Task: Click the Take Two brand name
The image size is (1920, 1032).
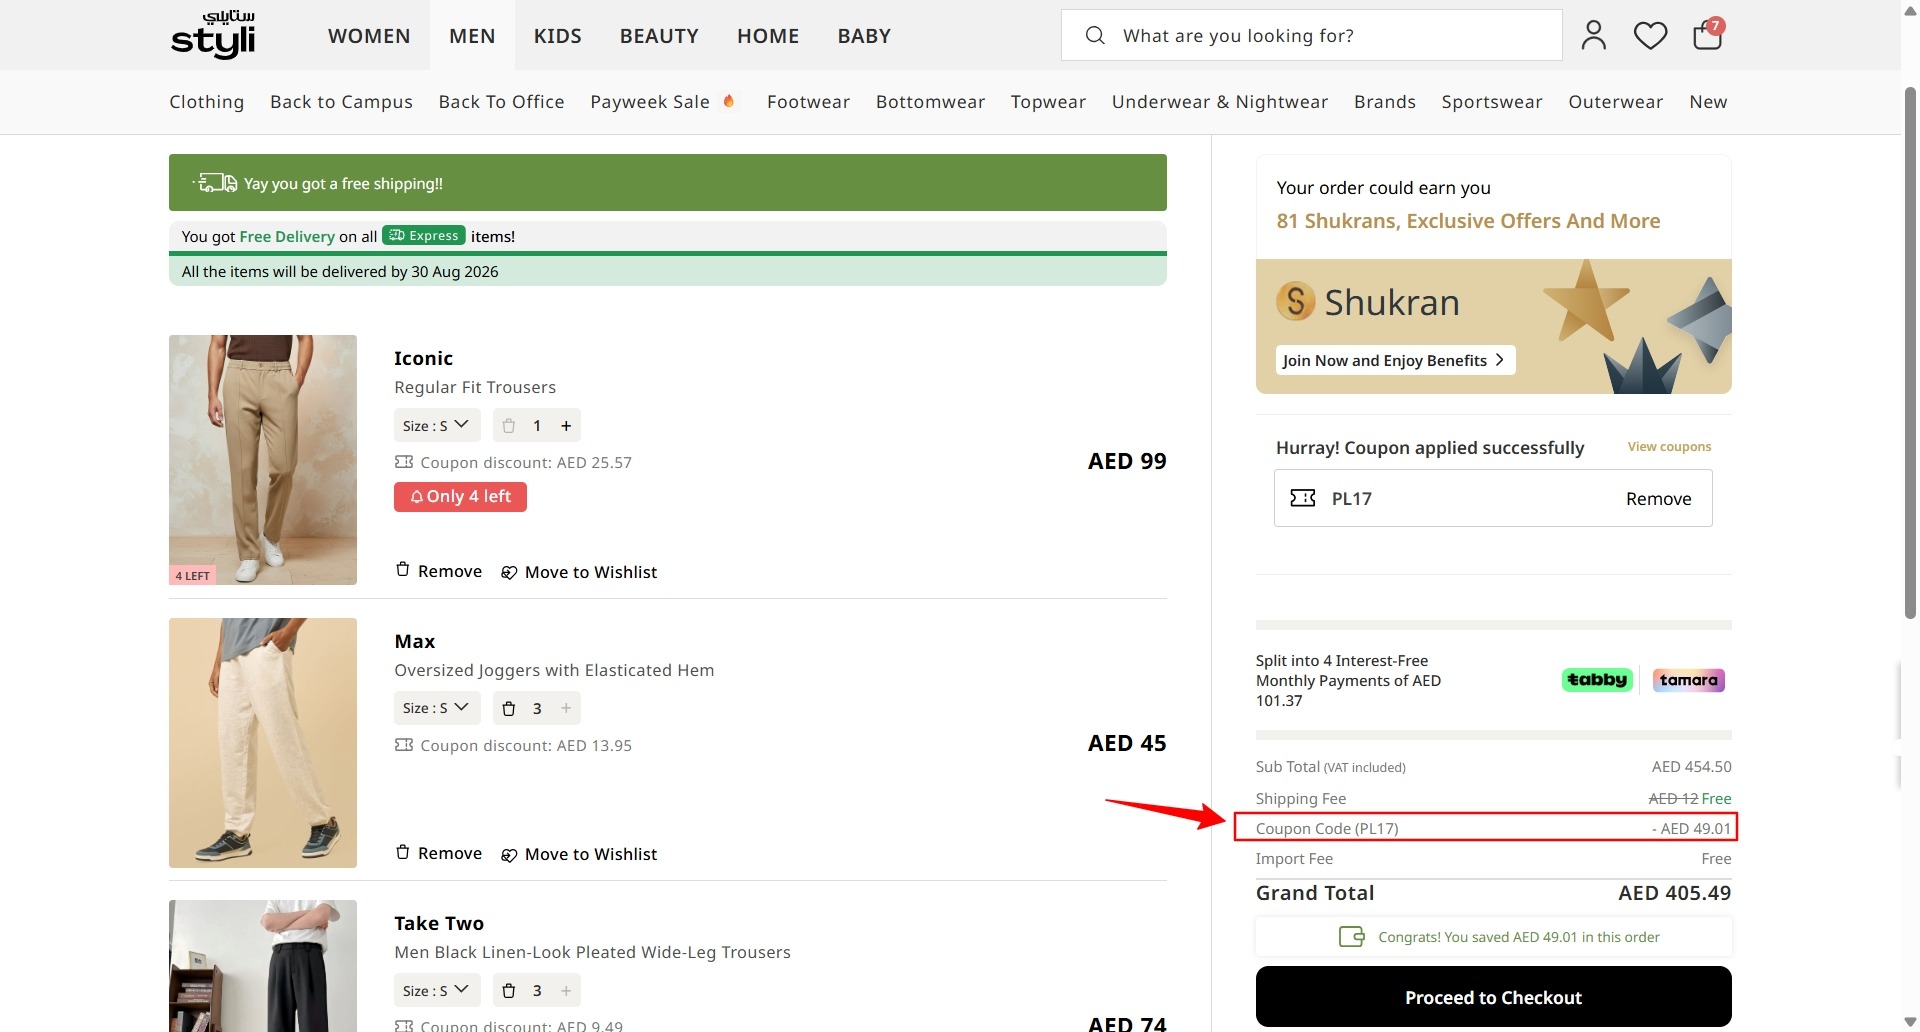Action: tap(439, 923)
